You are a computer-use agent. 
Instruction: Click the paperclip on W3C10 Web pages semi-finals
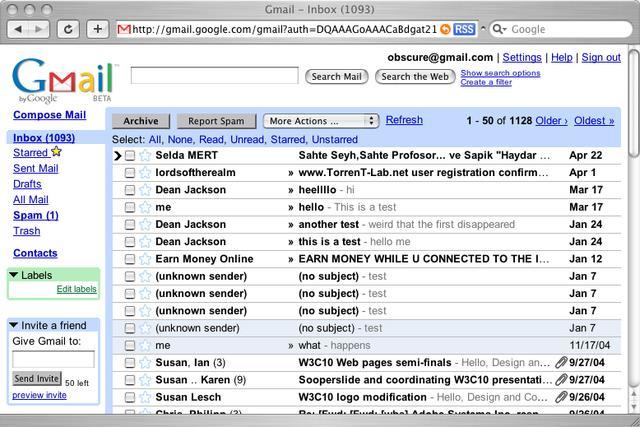(562, 362)
